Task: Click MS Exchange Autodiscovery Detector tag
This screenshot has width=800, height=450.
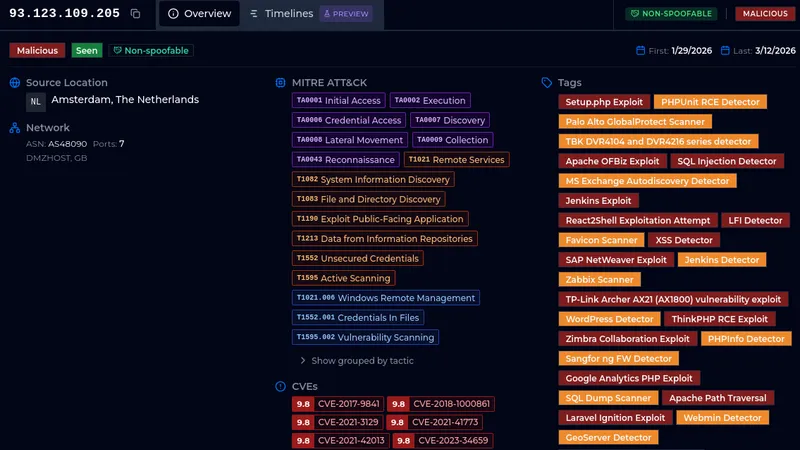Action: (x=647, y=181)
